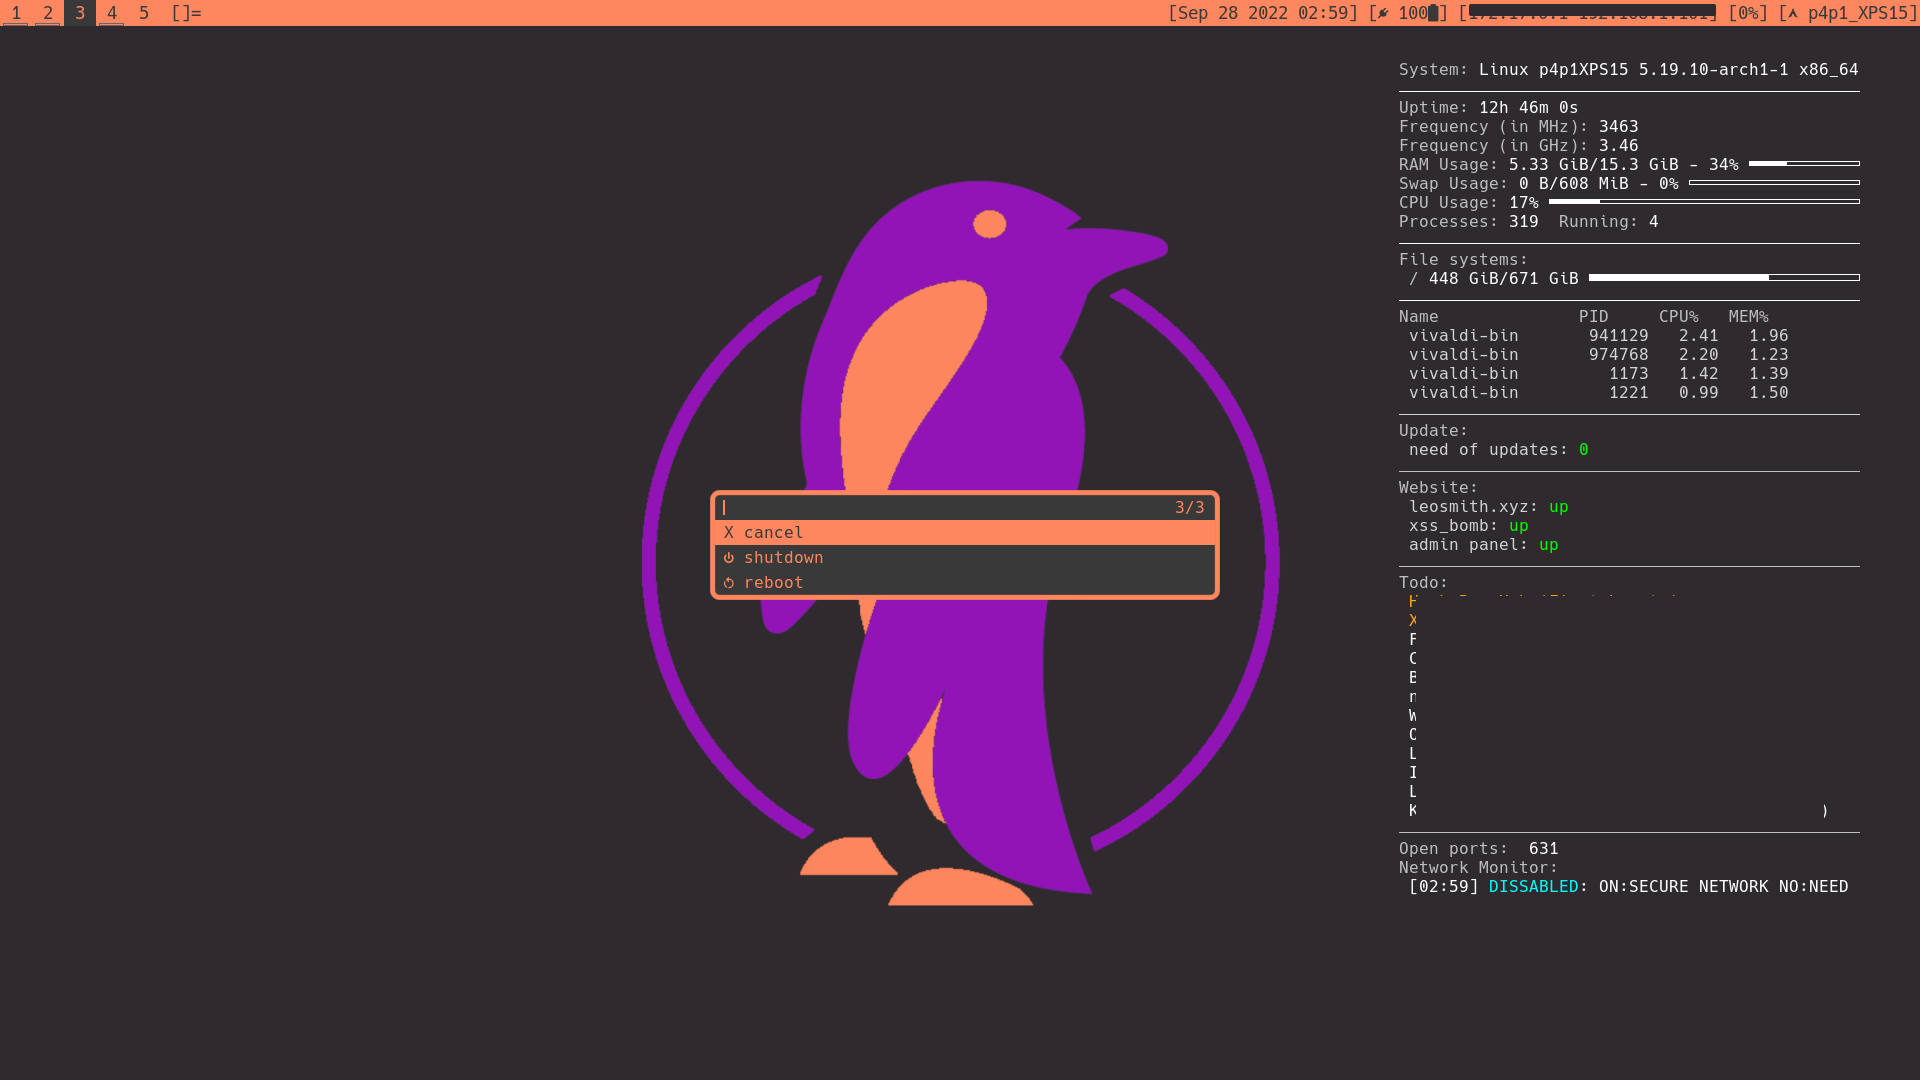Image resolution: width=1920 pixels, height=1080 pixels.
Task: Select shutdown from the power menu
Action: (x=783, y=557)
